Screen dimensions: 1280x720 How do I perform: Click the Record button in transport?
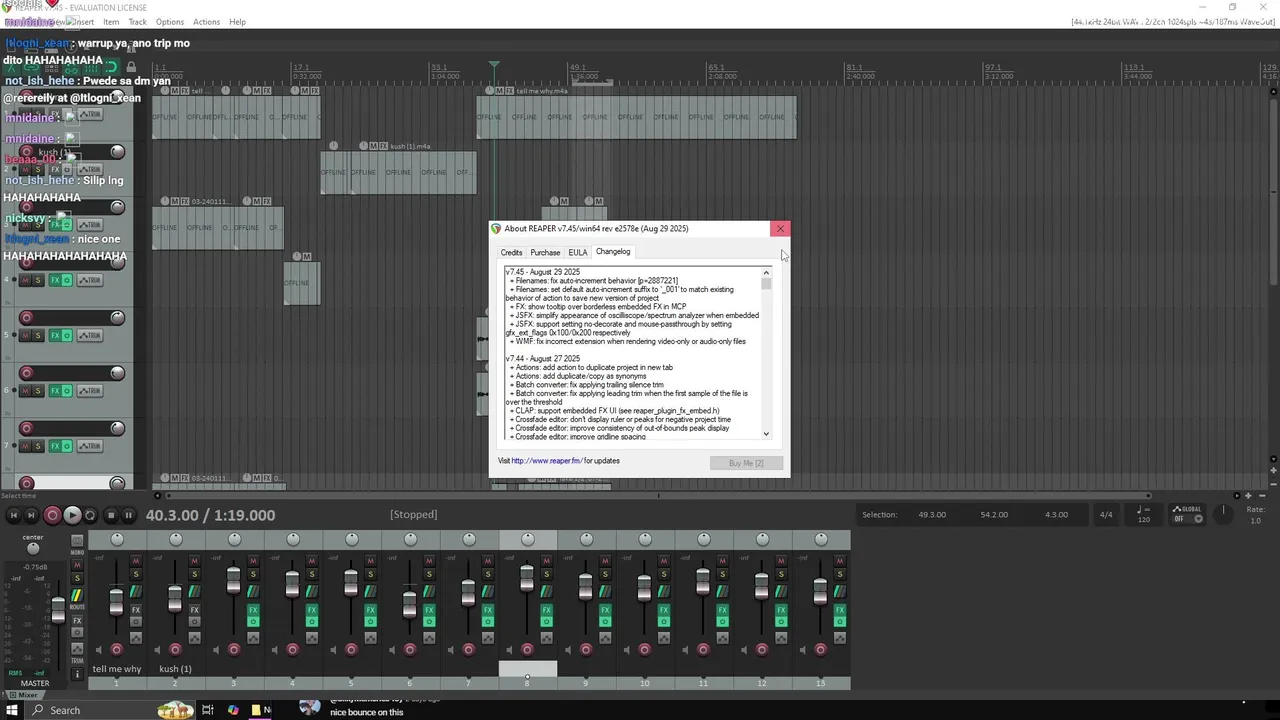point(53,515)
